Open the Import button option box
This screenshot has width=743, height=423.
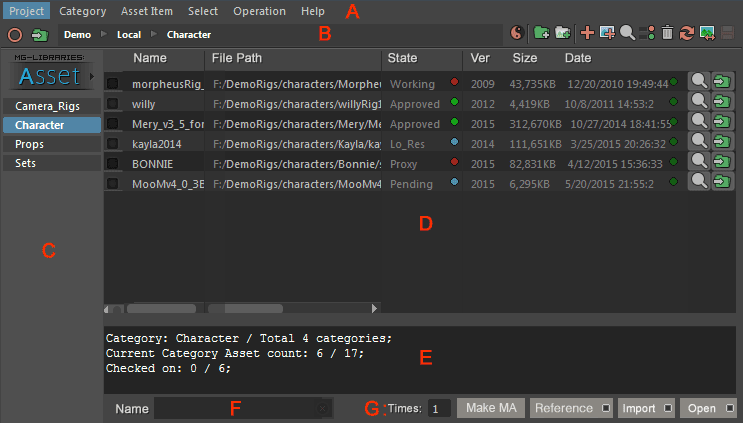click(x=668, y=408)
